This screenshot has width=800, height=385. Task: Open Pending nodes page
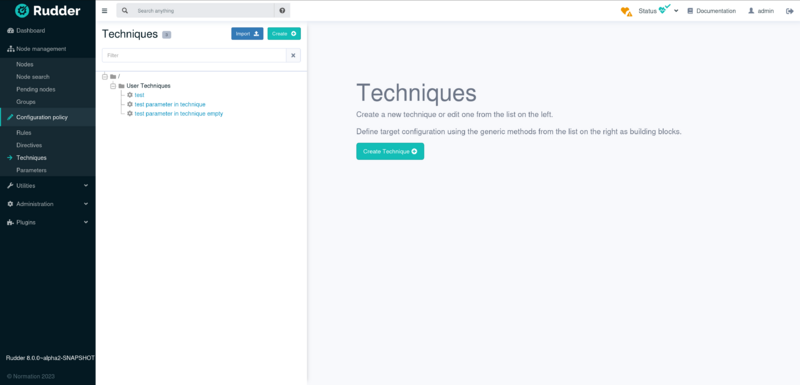pyautogui.click(x=36, y=89)
